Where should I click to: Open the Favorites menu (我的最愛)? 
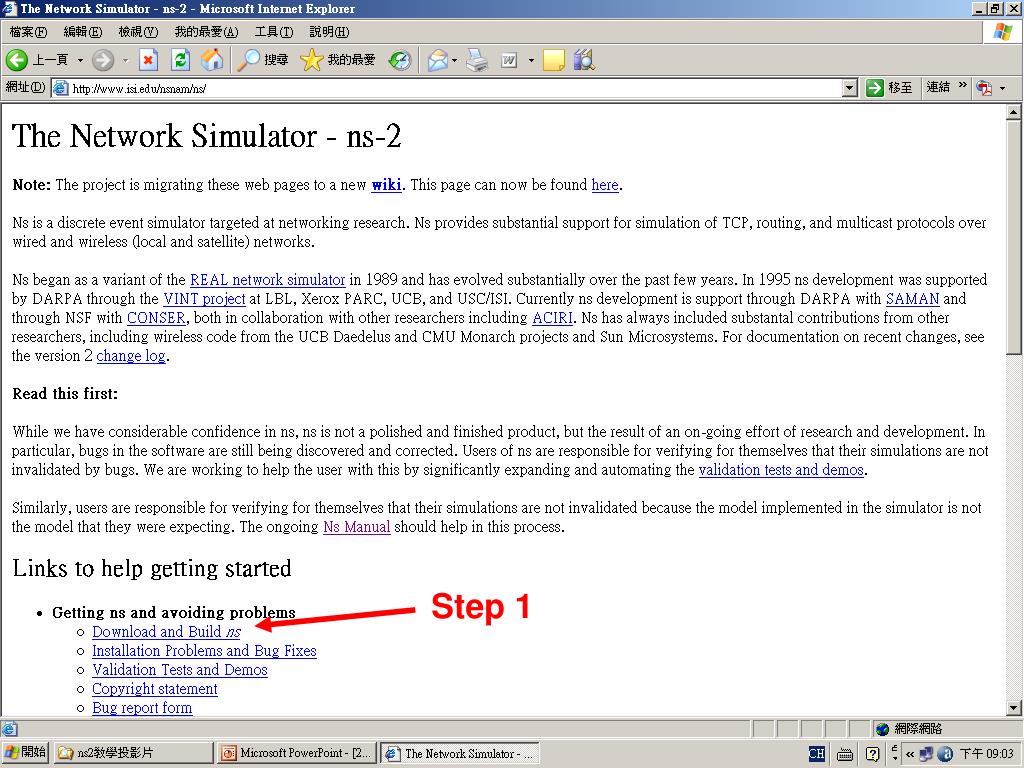click(206, 32)
